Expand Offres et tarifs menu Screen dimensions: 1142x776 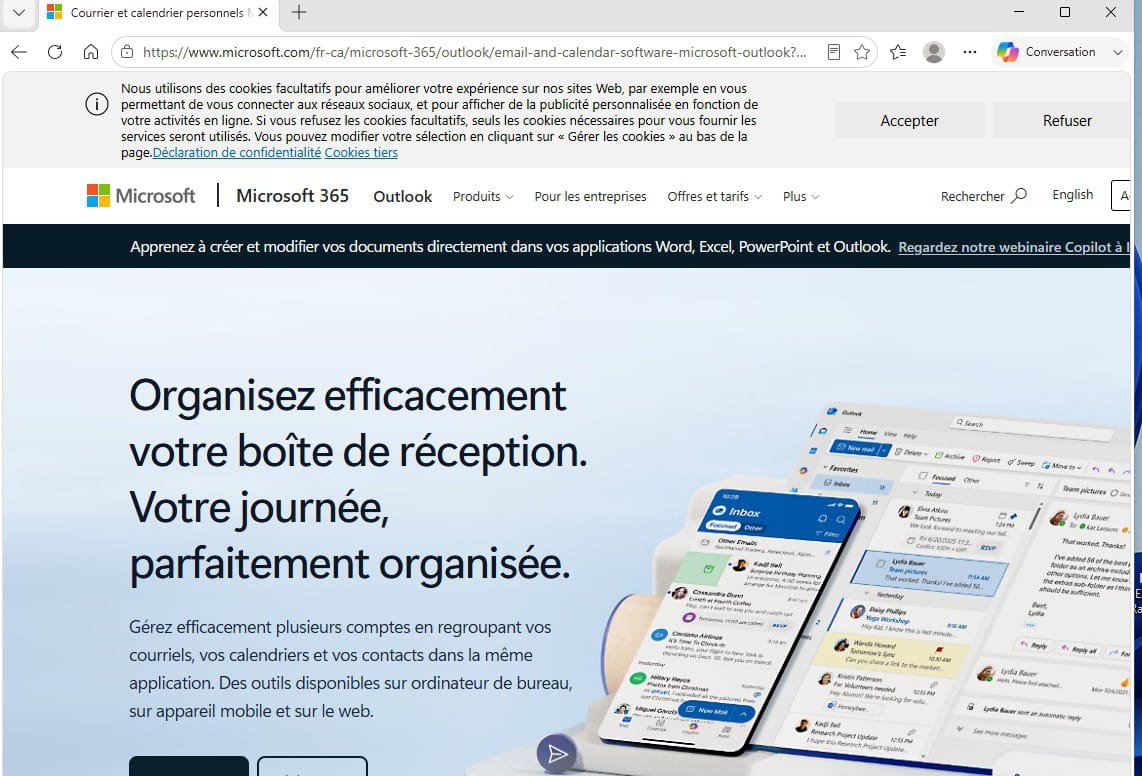click(714, 196)
